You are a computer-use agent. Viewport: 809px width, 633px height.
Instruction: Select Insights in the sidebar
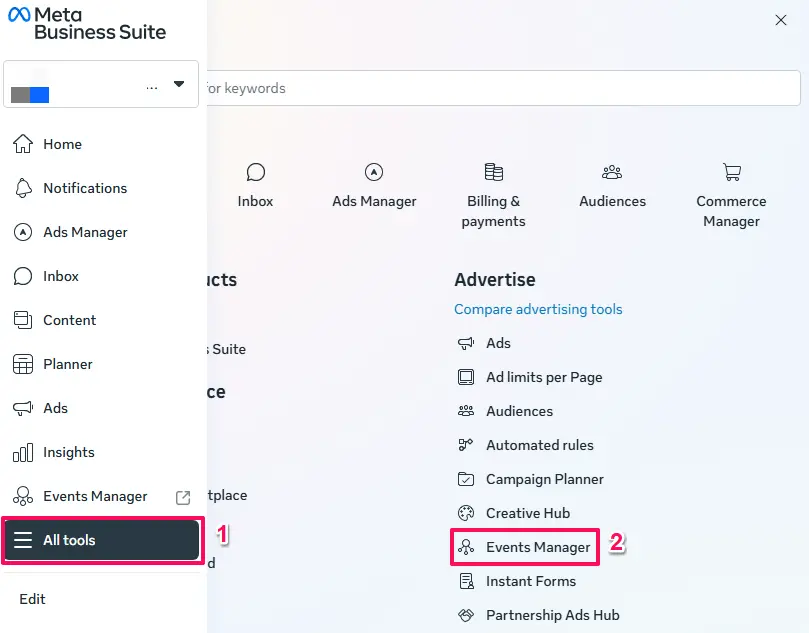(68, 452)
